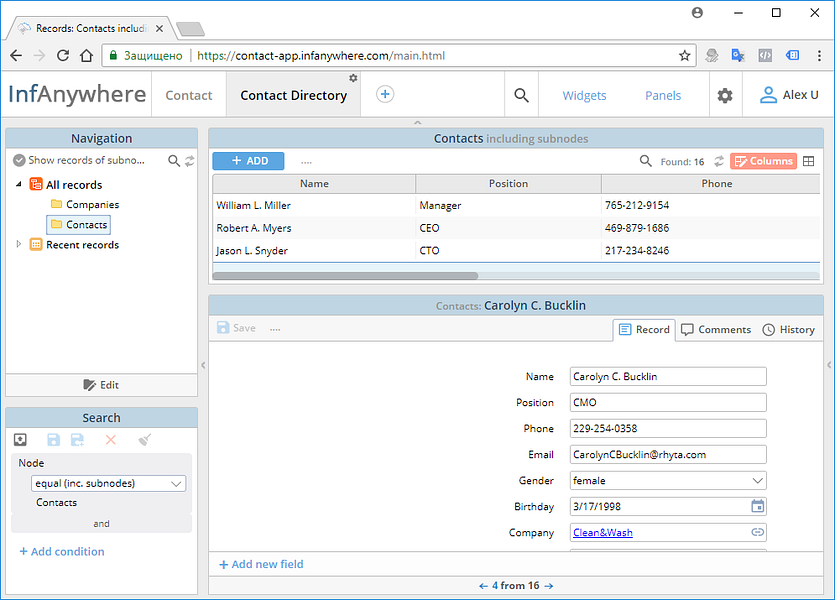835x600 pixels.
Task: Open Alex U user profile menu
Action: coord(789,95)
